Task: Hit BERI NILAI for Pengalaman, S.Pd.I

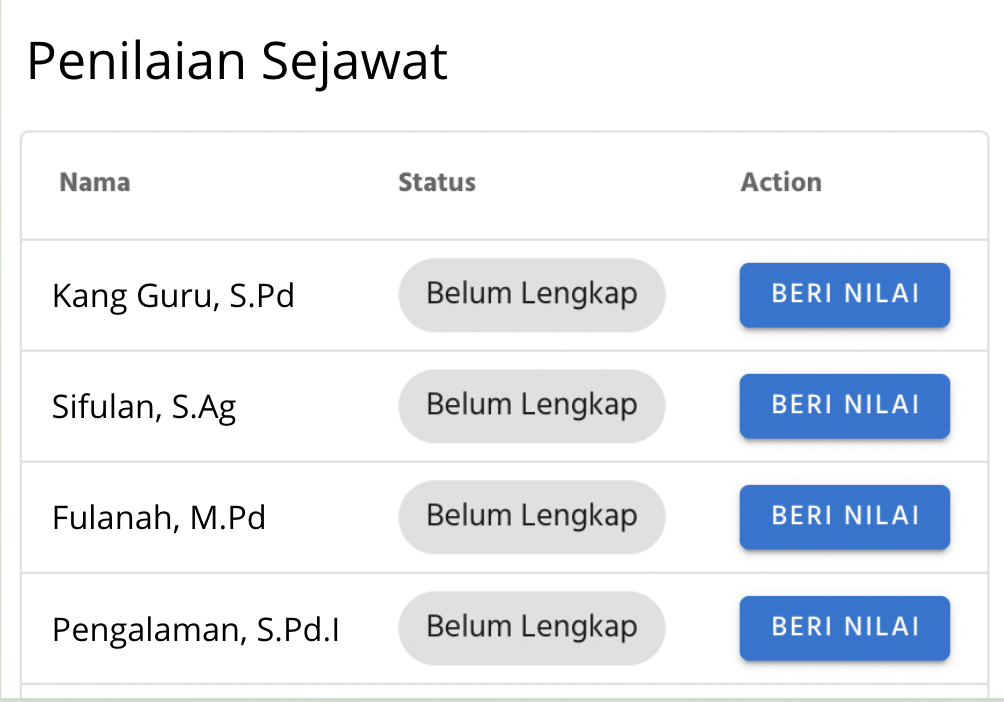Action: [844, 628]
